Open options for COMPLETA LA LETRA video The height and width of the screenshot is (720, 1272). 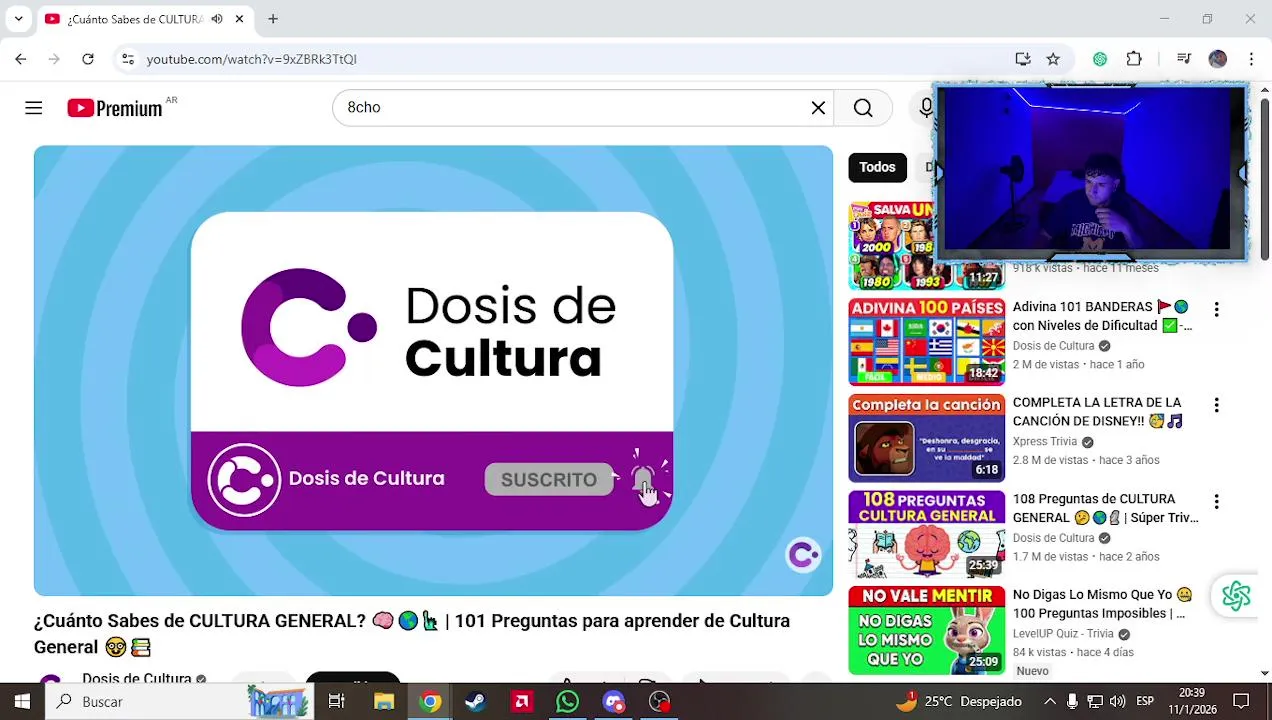pyautogui.click(x=1216, y=405)
